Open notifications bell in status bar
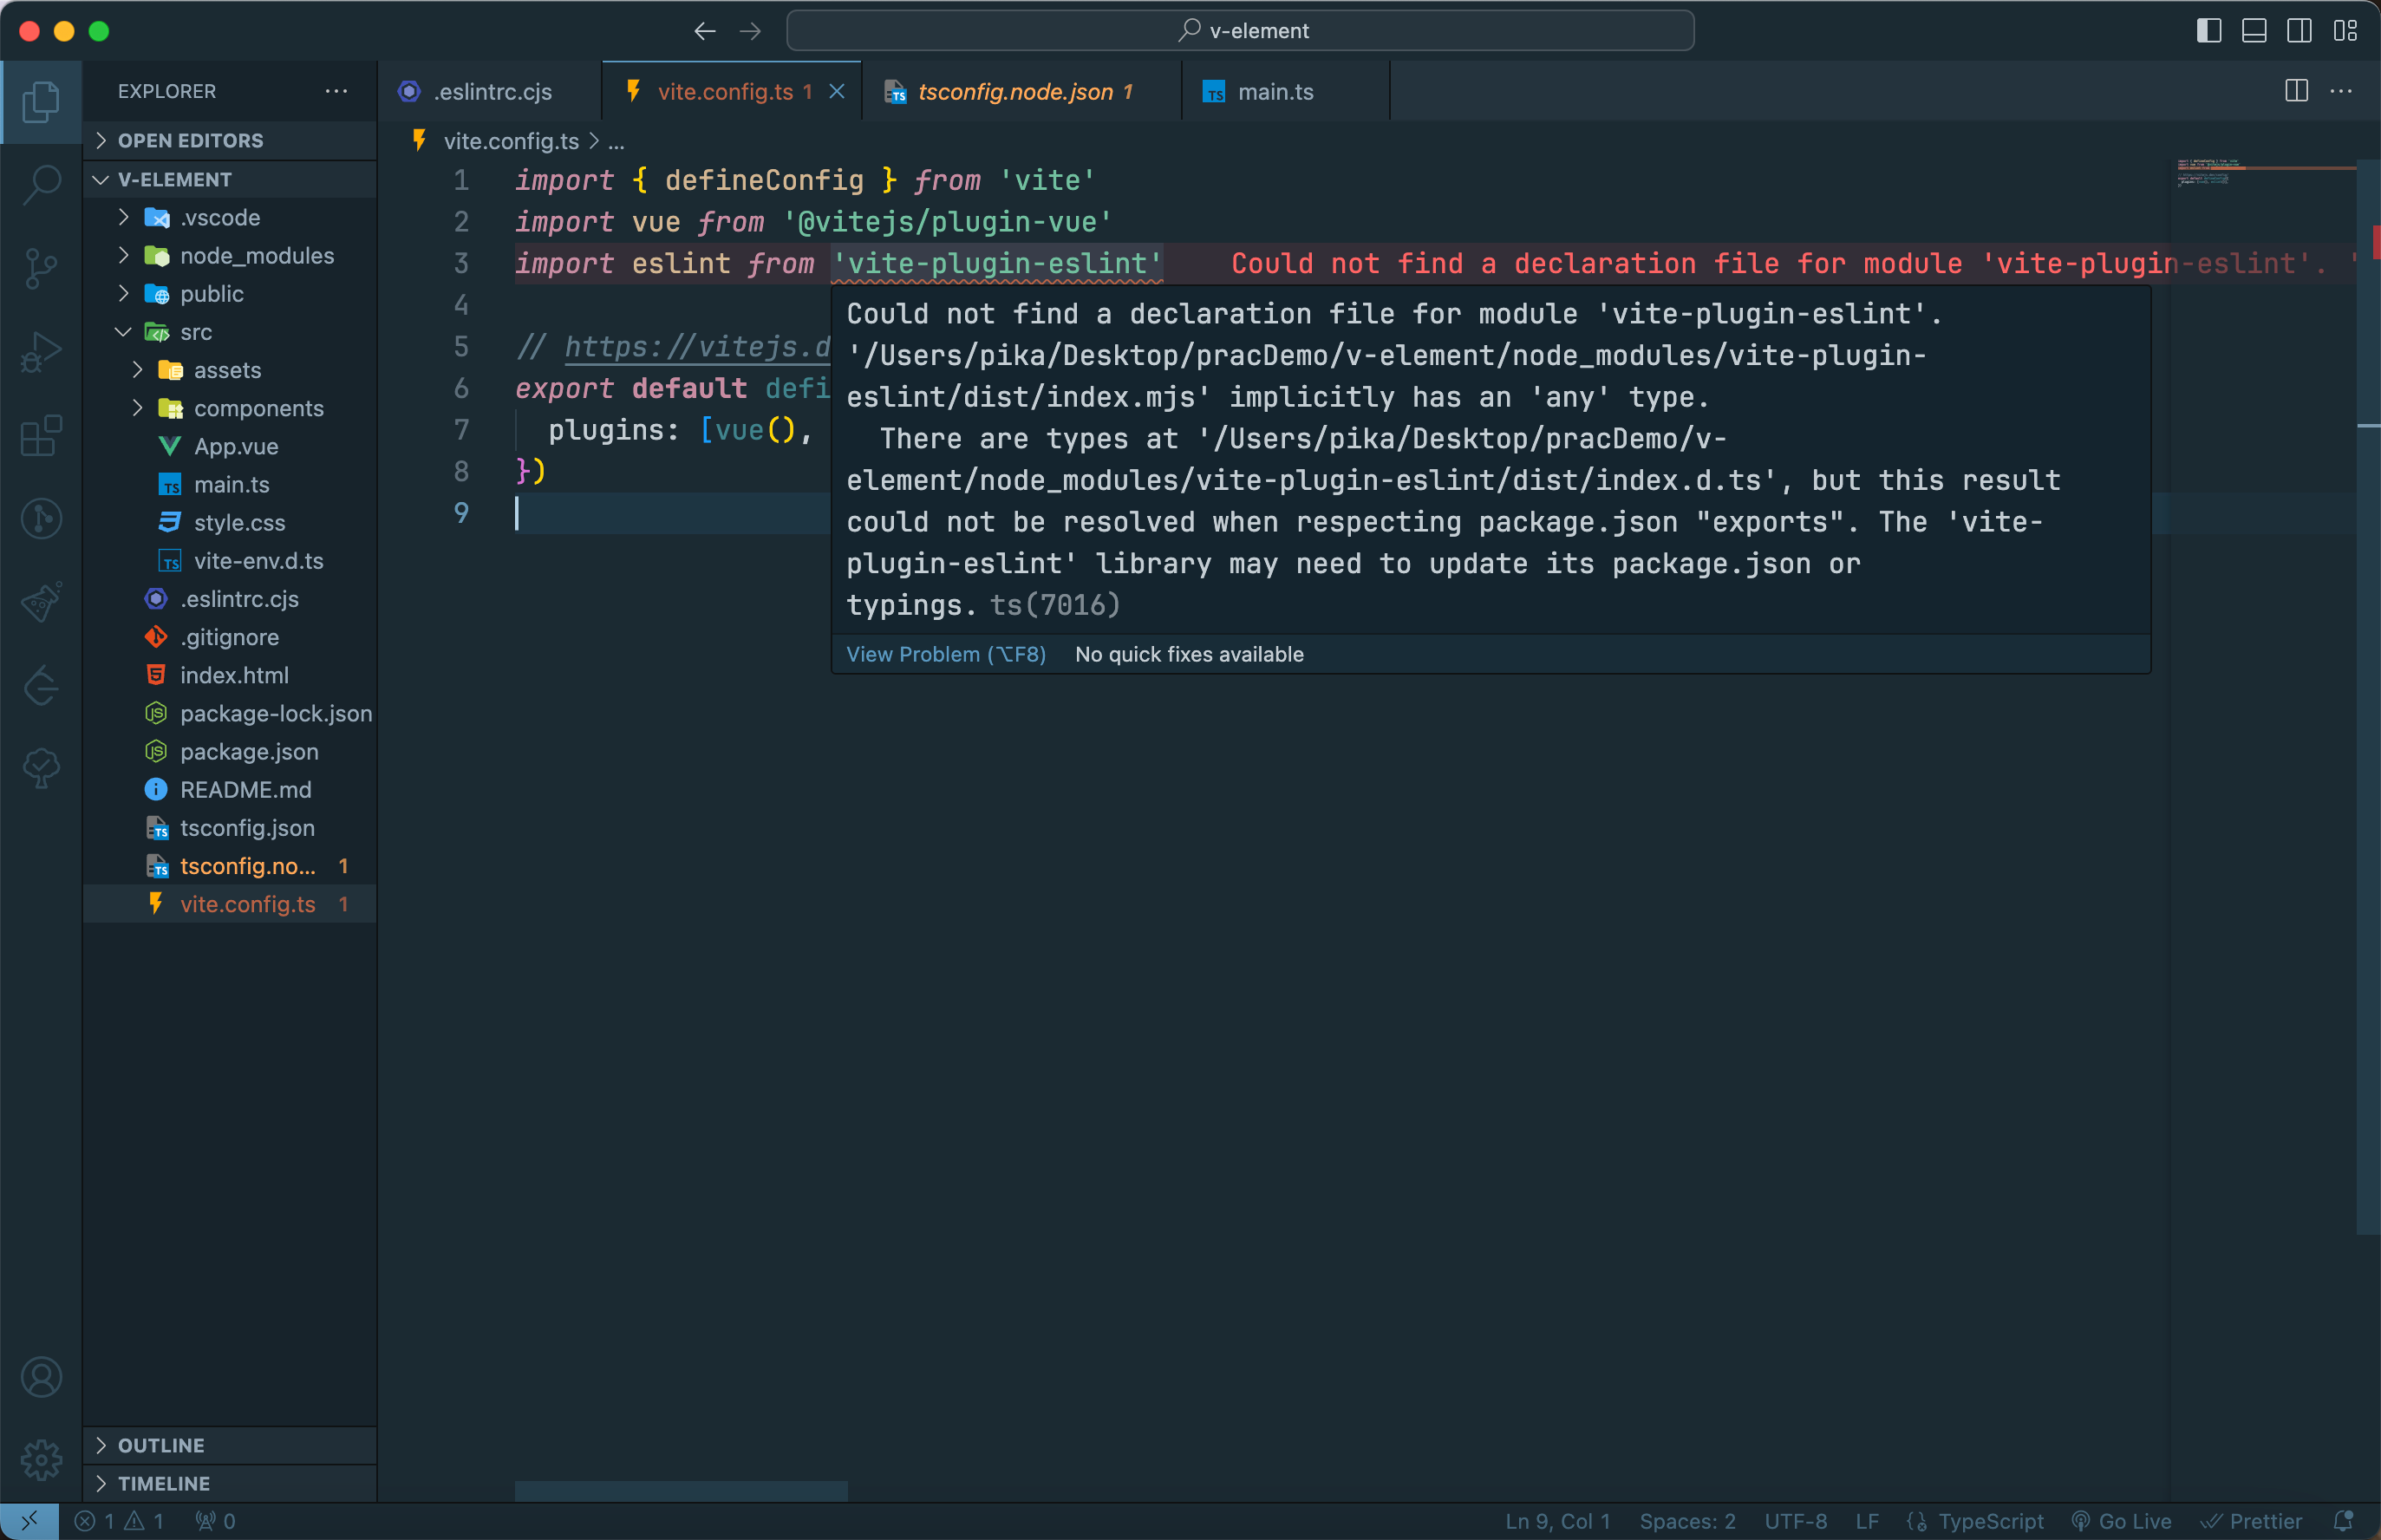Image resolution: width=2381 pixels, height=1540 pixels. coord(2343,1521)
